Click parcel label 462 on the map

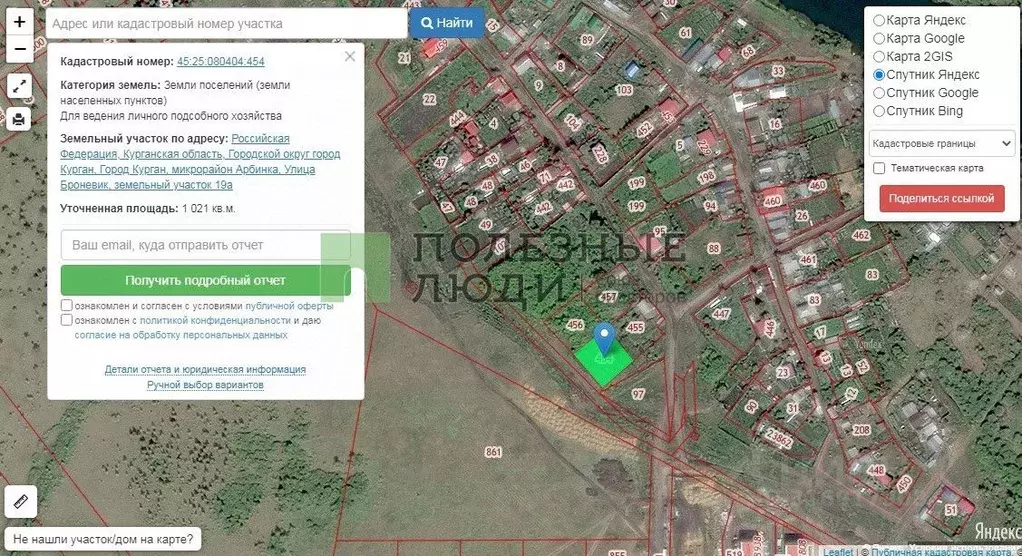pyautogui.click(x=861, y=235)
